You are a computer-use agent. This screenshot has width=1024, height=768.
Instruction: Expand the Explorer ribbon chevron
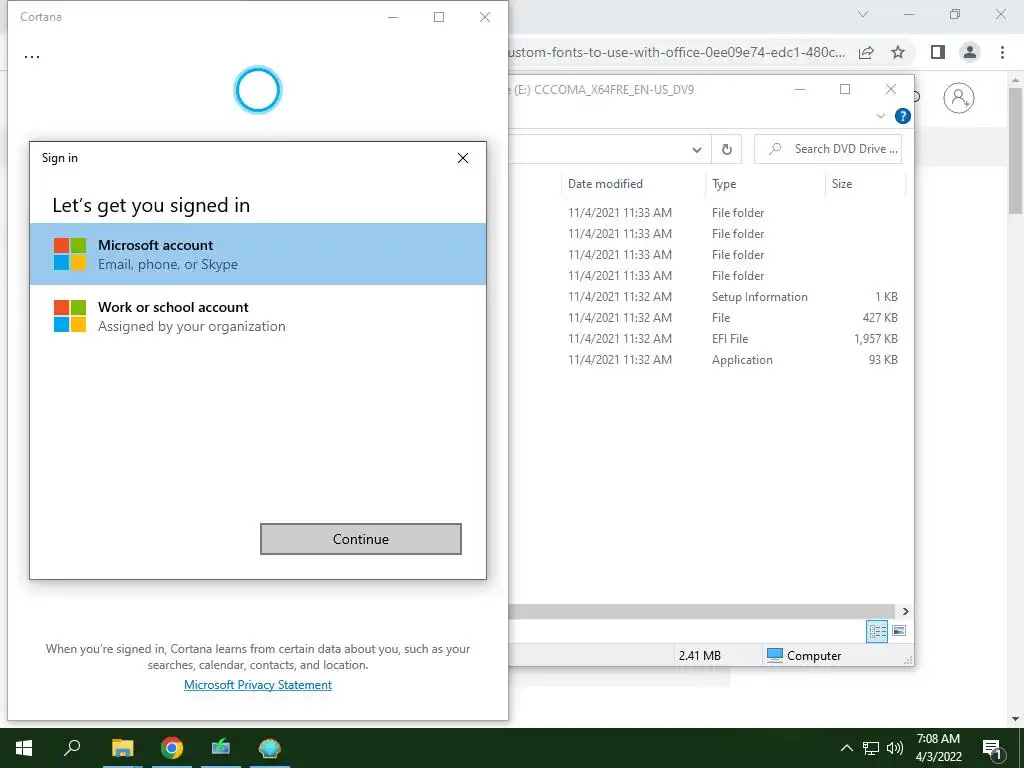(x=880, y=116)
